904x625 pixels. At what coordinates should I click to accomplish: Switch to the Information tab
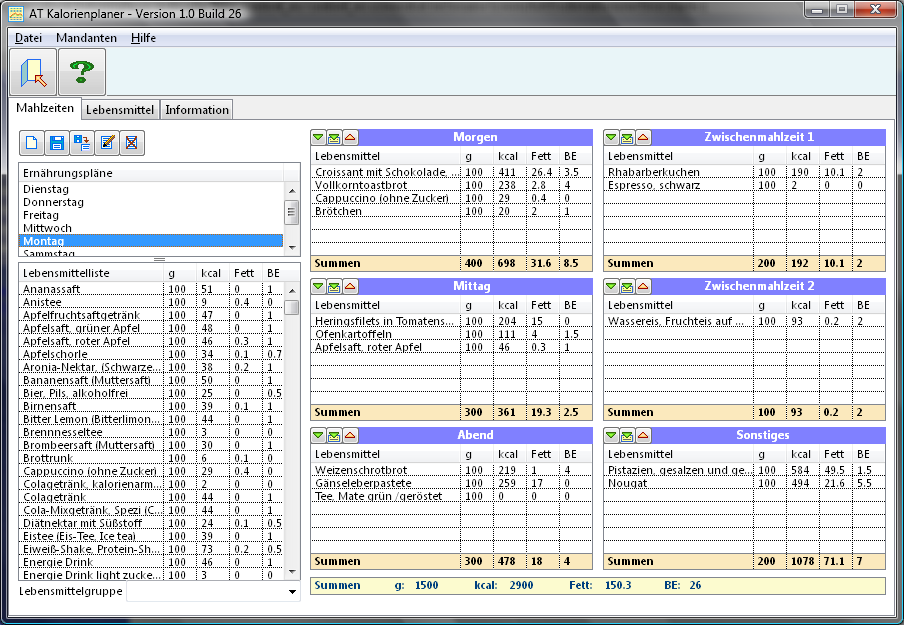[197, 110]
